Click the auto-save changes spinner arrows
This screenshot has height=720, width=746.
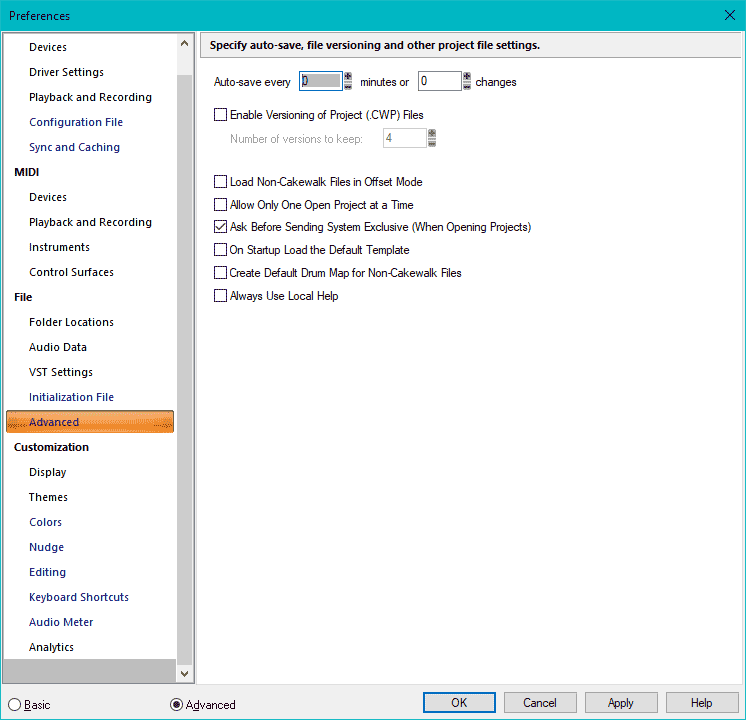click(x=467, y=81)
